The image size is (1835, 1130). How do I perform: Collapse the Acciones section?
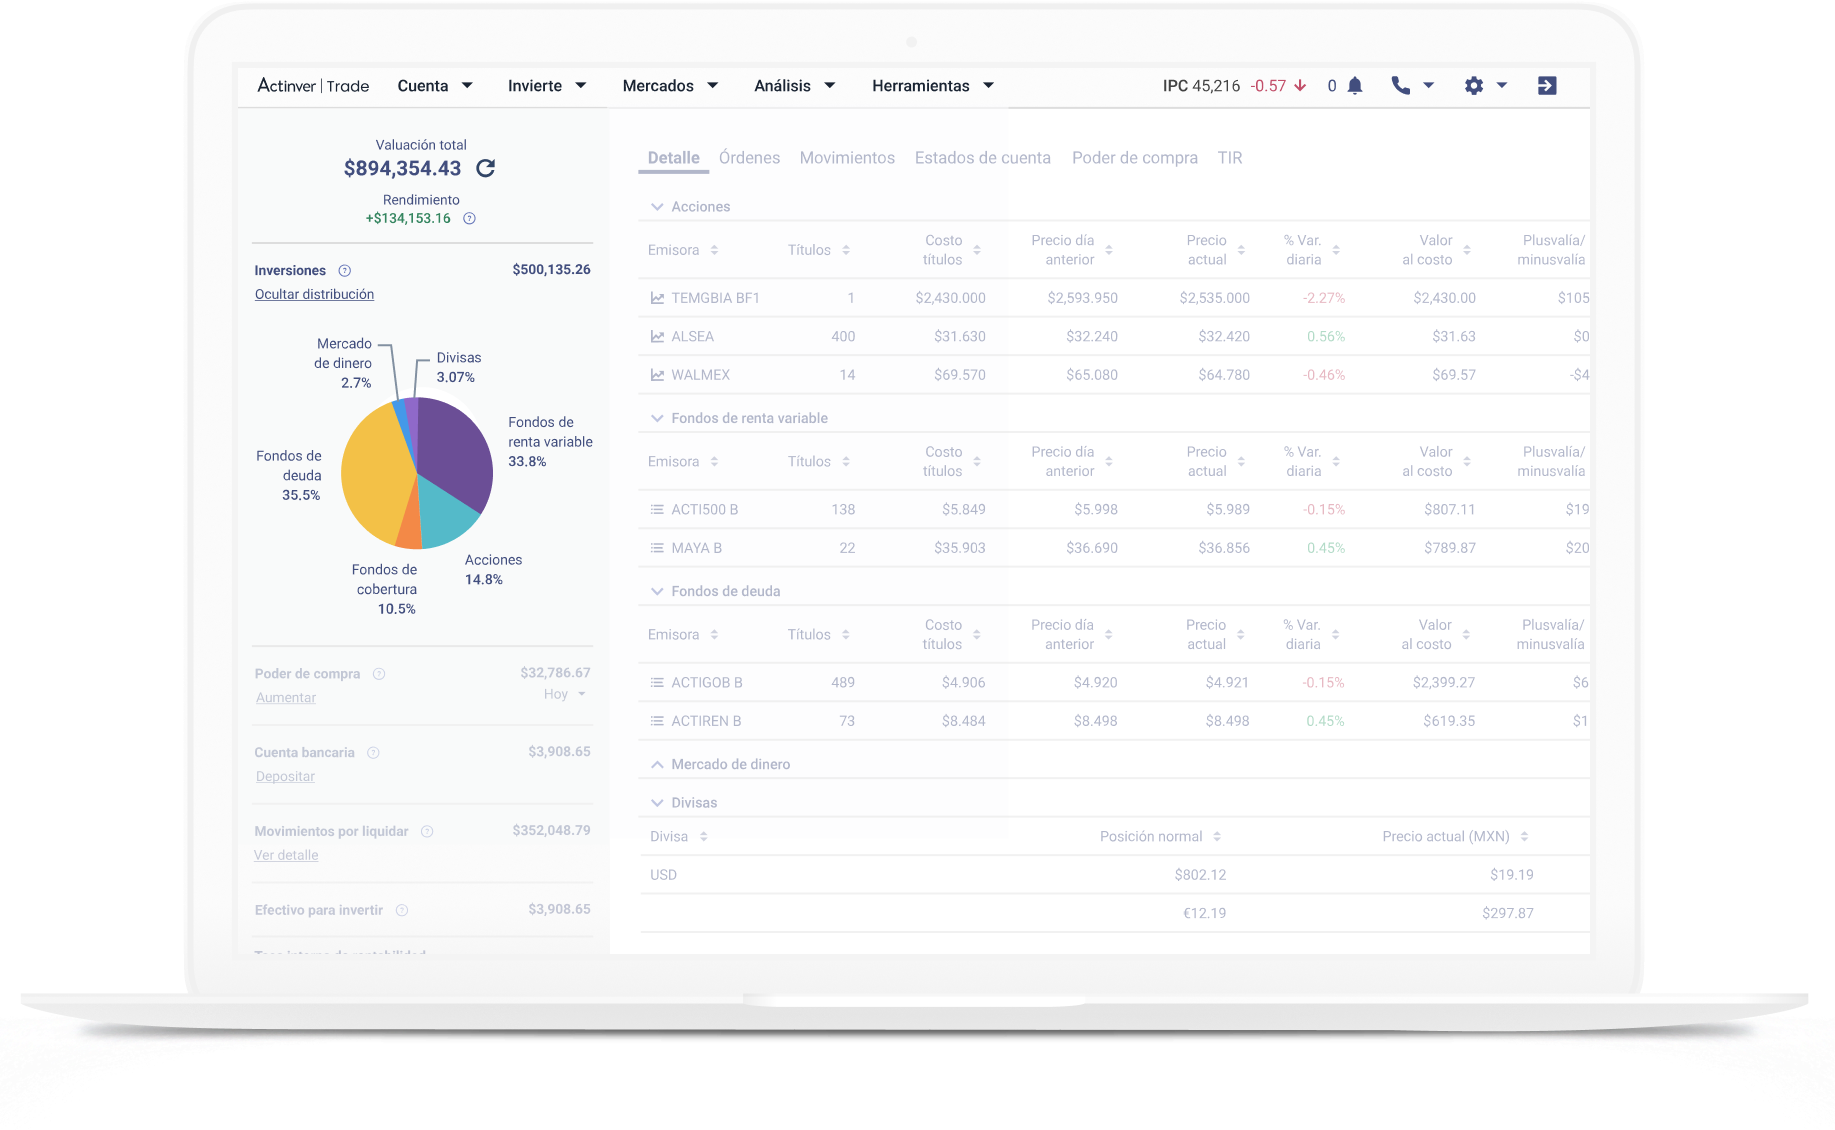point(657,206)
